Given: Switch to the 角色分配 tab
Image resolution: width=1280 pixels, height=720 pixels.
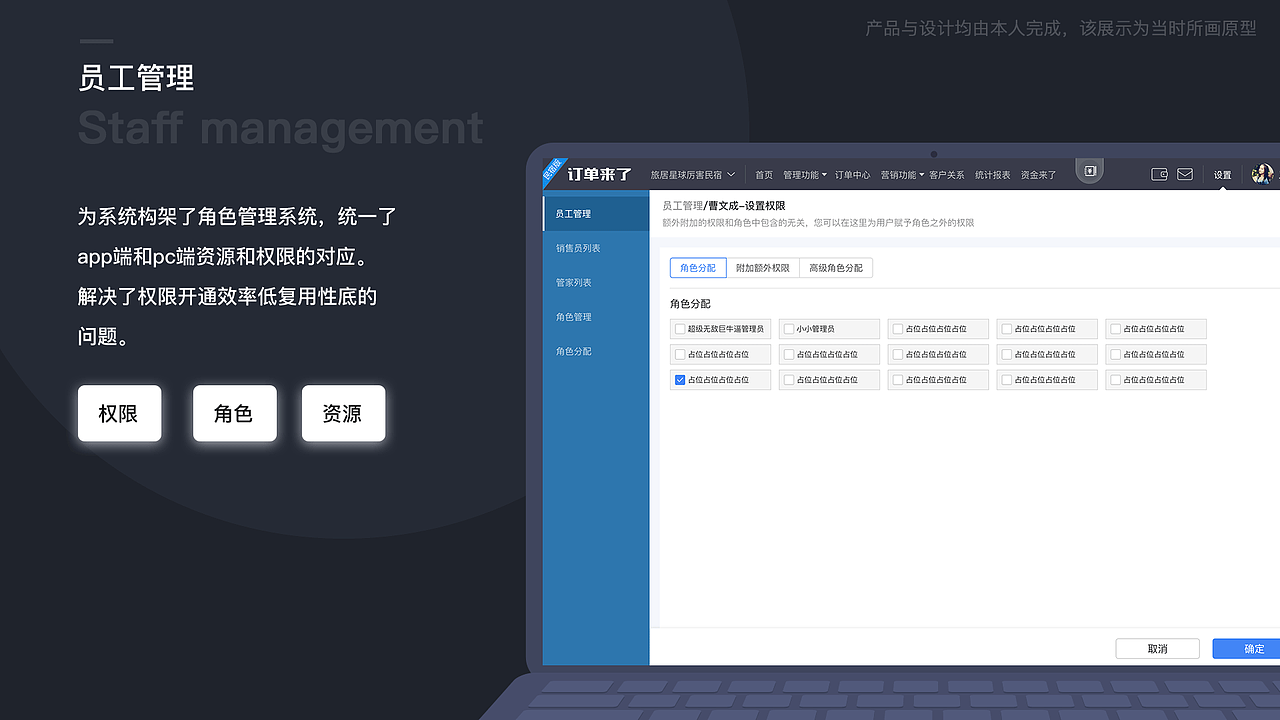Looking at the screenshot, I should click(x=698, y=268).
